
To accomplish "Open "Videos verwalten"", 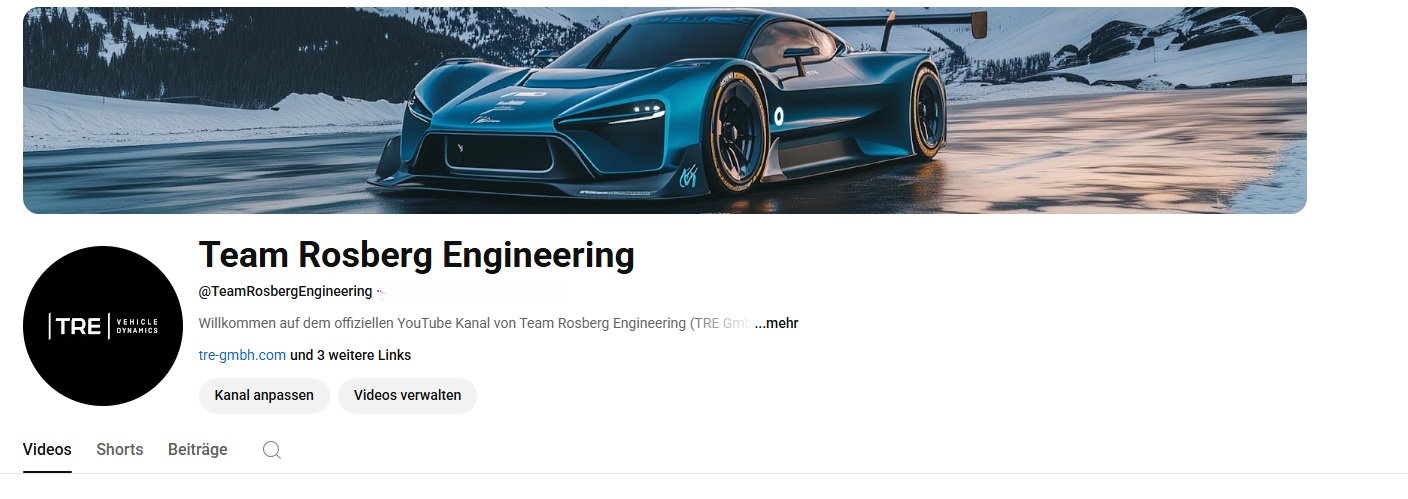I will tap(407, 395).
